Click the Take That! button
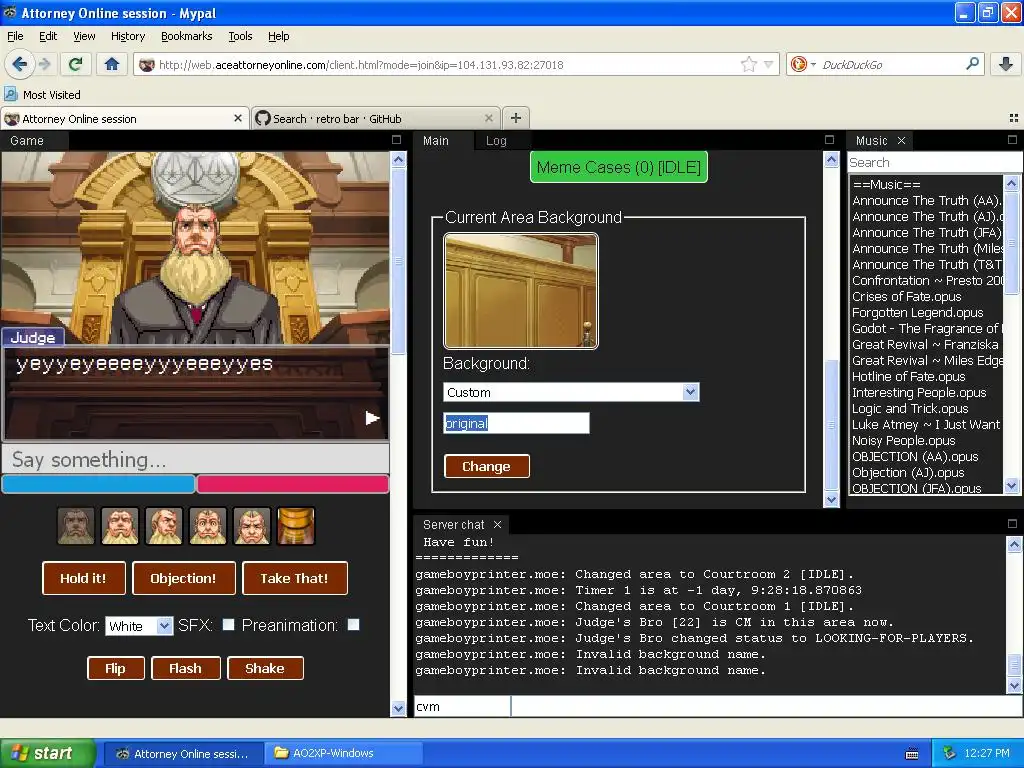The height and width of the screenshot is (768, 1024). tap(295, 578)
